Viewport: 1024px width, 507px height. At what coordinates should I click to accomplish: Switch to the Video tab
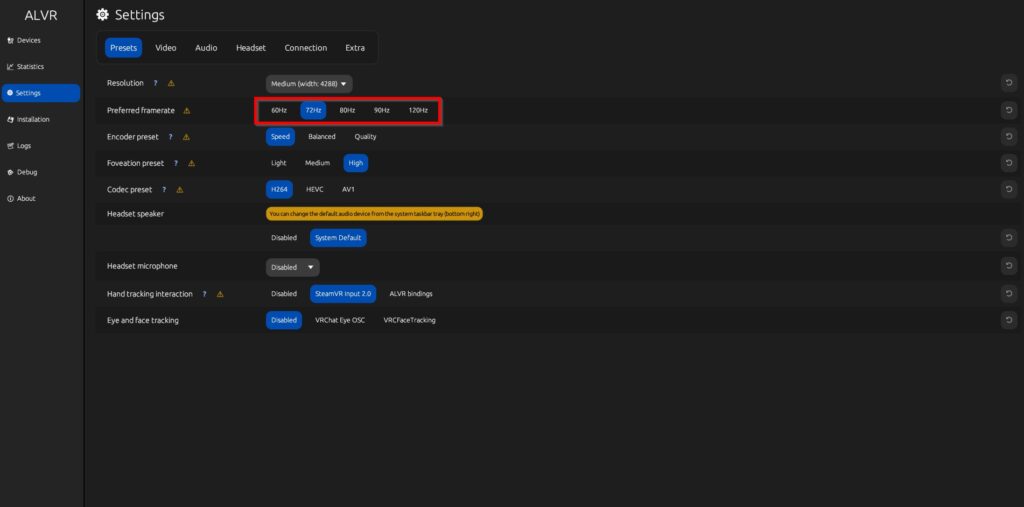pos(166,48)
